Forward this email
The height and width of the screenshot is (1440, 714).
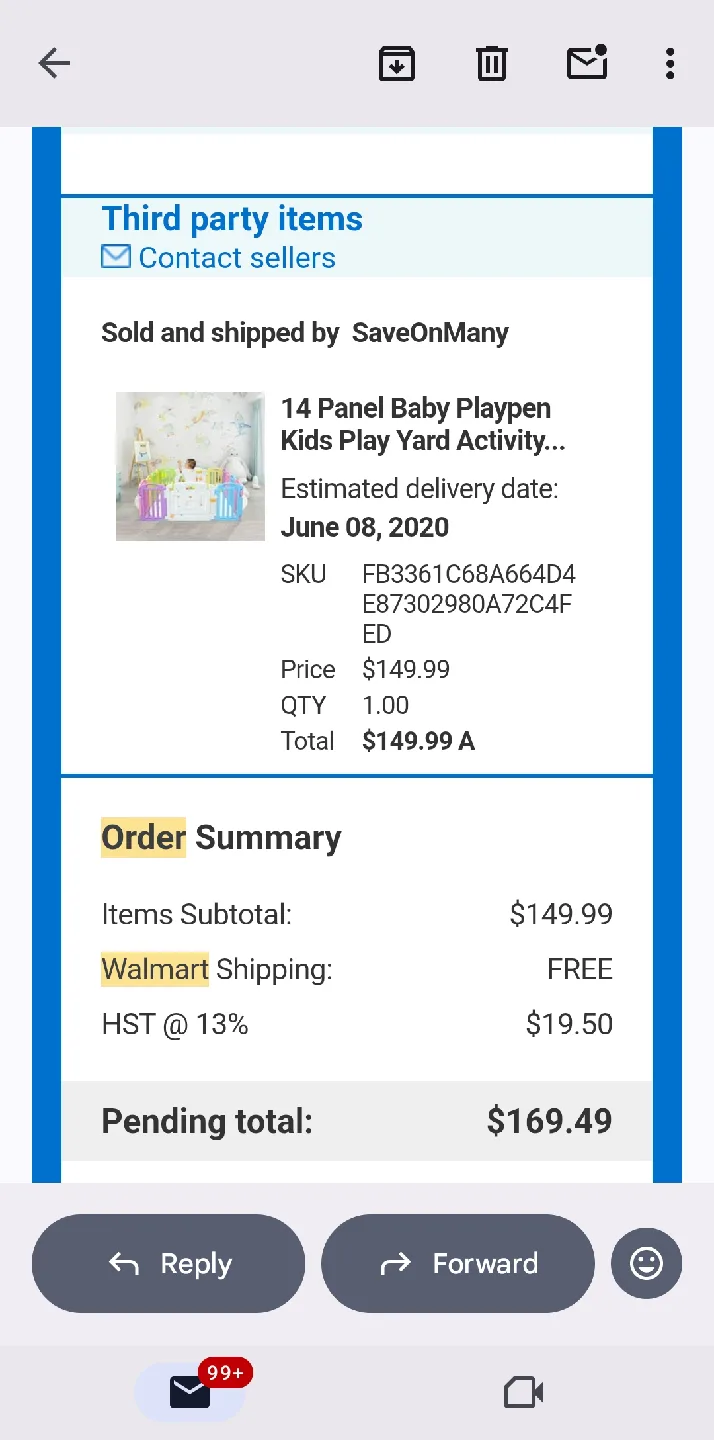pyautogui.click(x=457, y=1263)
